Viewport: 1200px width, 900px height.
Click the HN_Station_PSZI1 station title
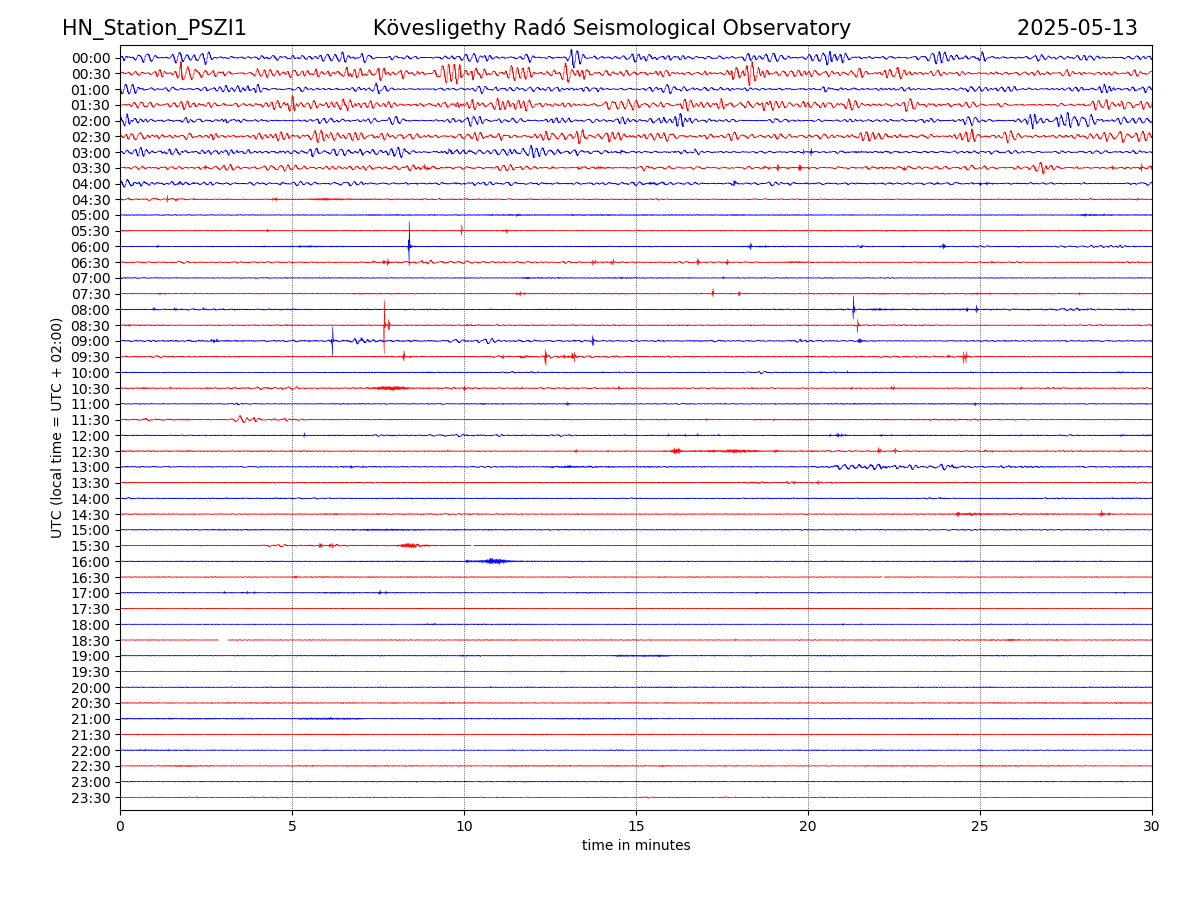(x=154, y=28)
